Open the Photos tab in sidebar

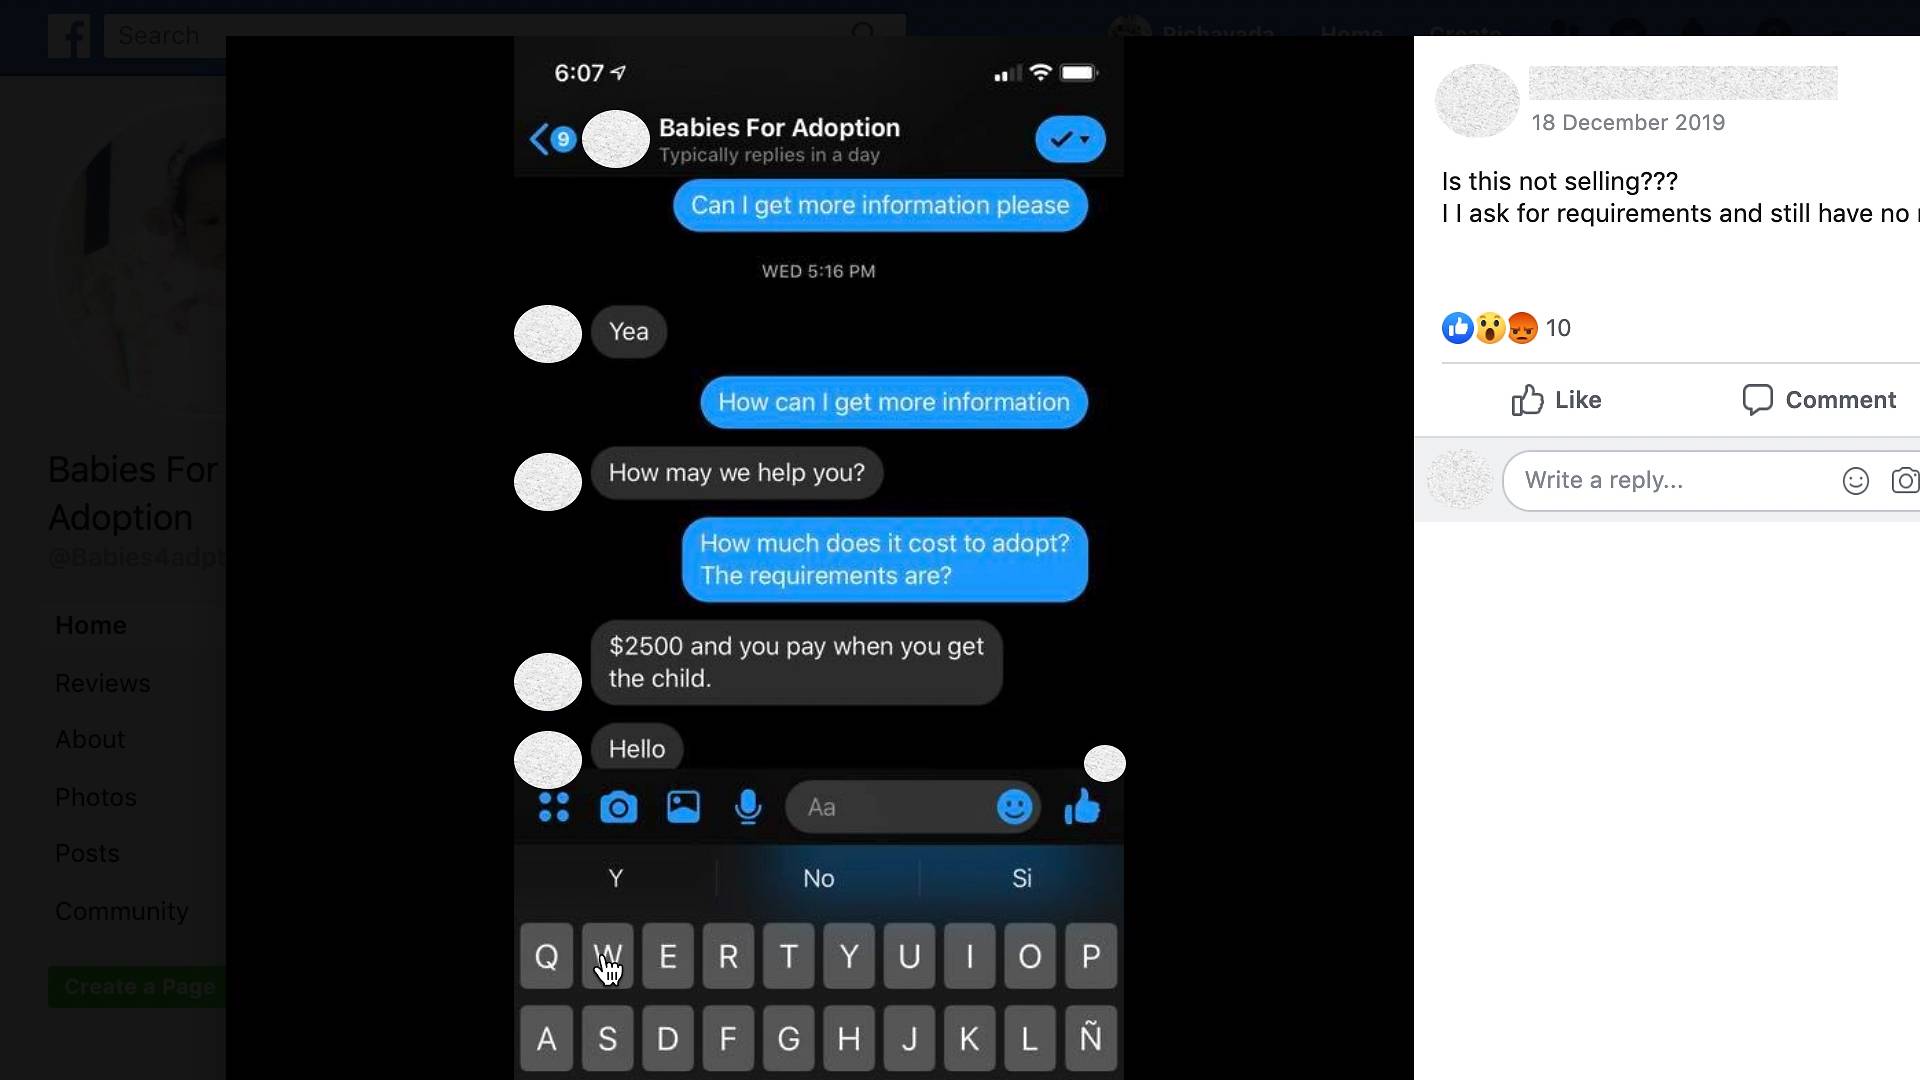95,797
